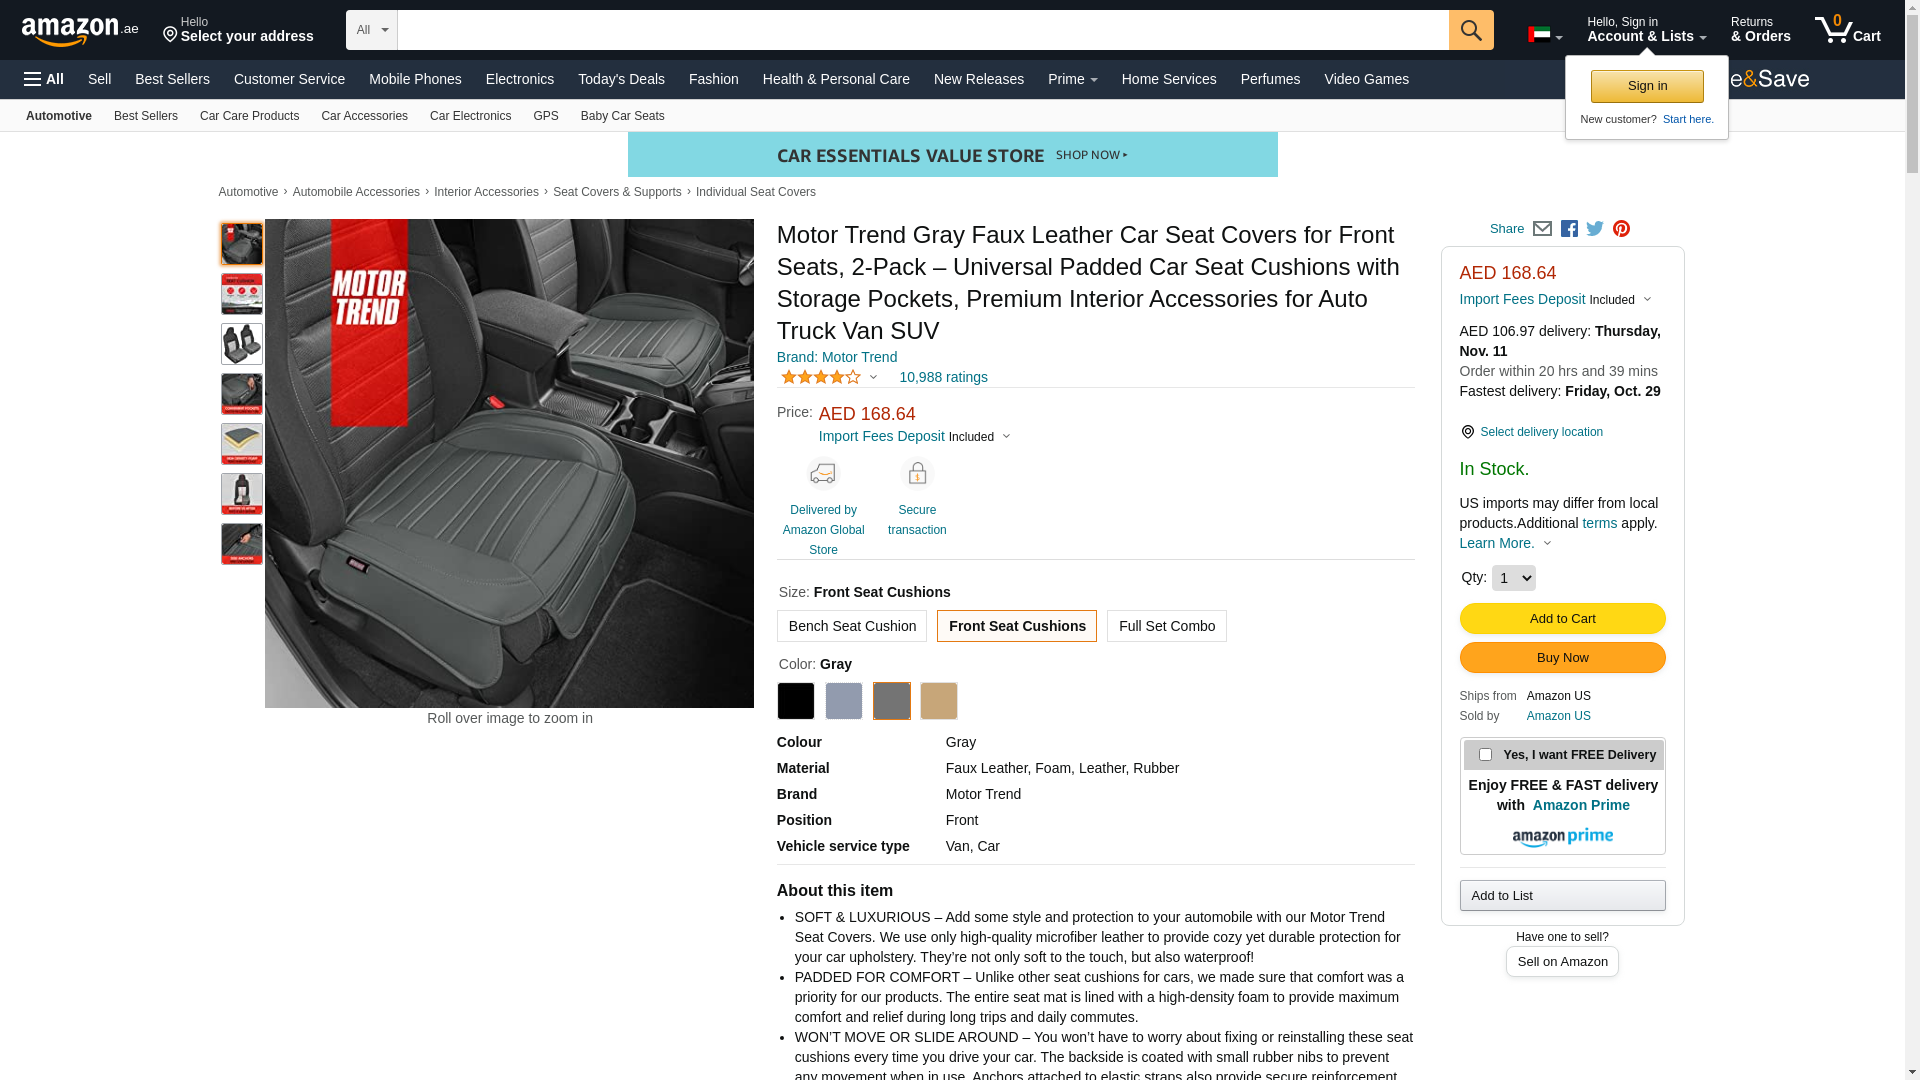Open the shopping cart icon
1920x1080 pixels.
coord(1846,30)
